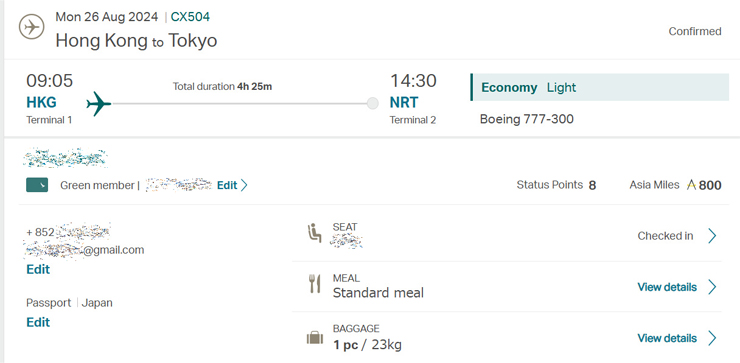
Task: Expand the chevron next to membership Edit
Action: tap(244, 186)
